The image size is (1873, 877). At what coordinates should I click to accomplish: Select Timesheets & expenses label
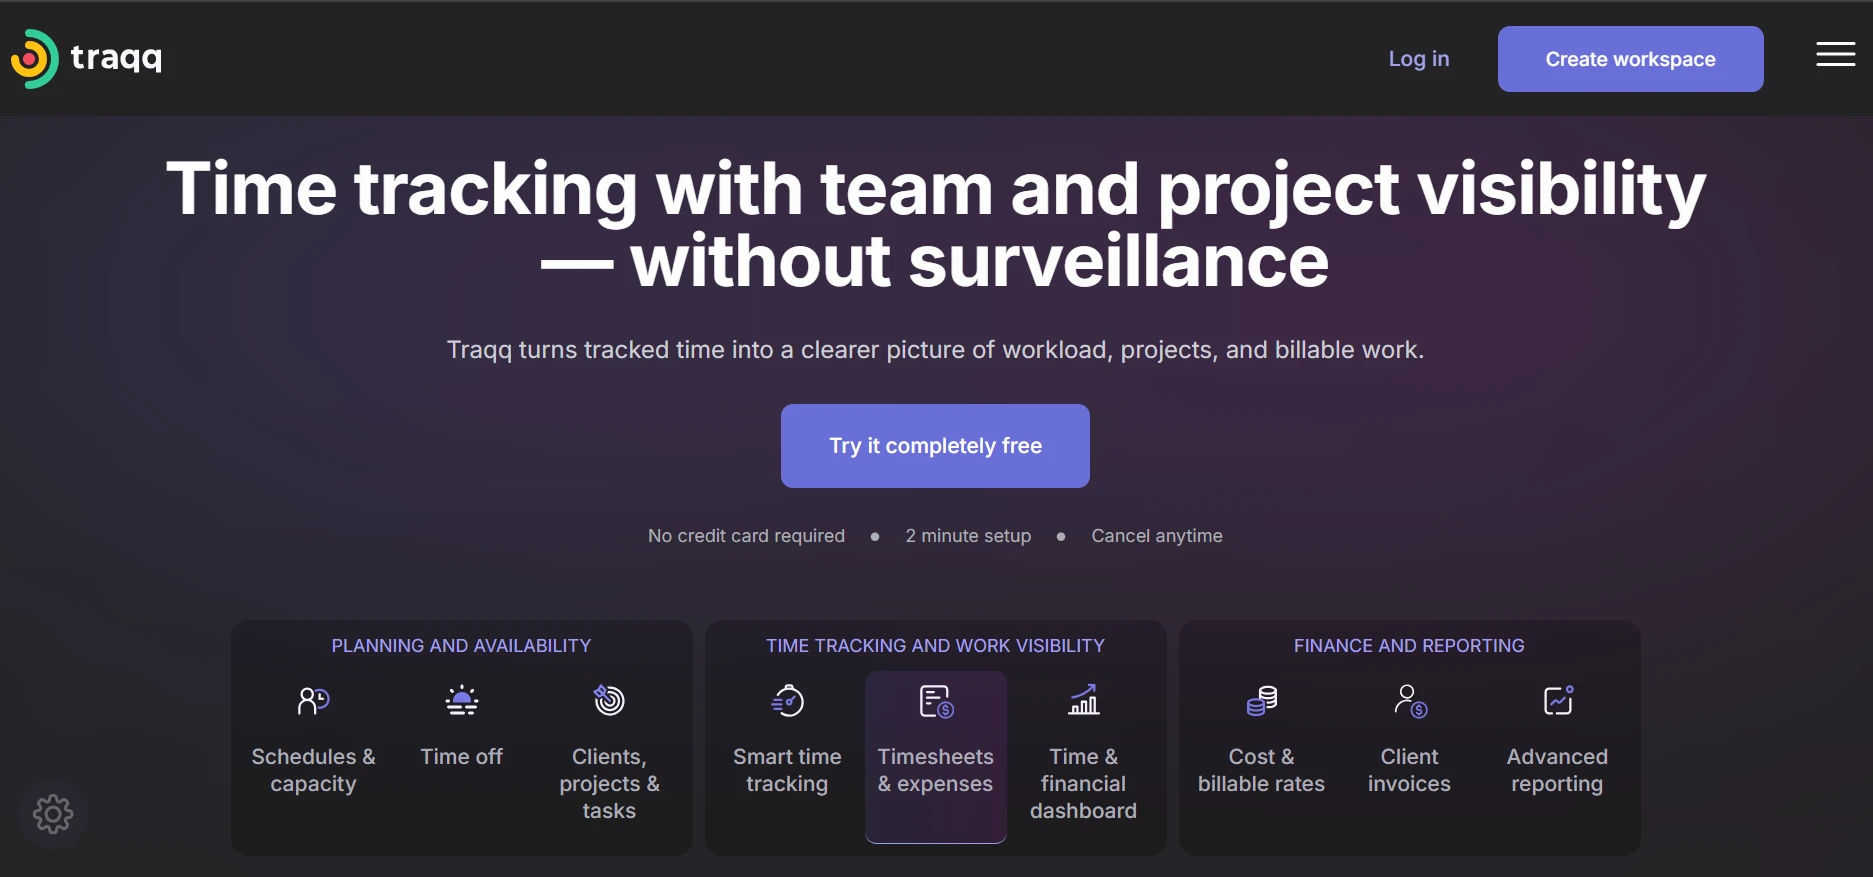pos(936,770)
